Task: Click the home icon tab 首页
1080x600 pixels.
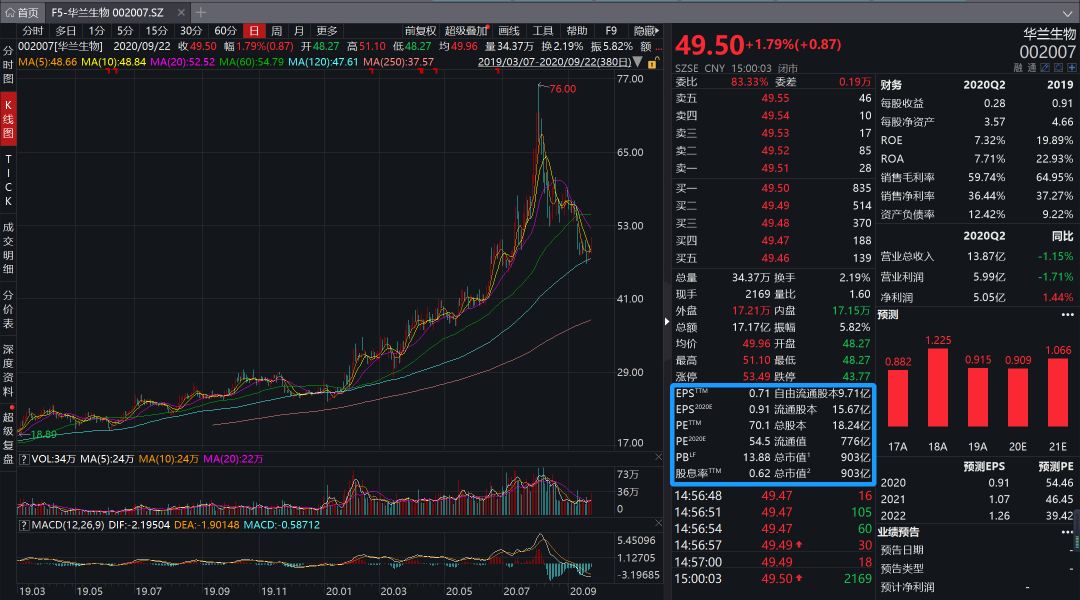Action: pyautogui.click(x=22, y=12)
